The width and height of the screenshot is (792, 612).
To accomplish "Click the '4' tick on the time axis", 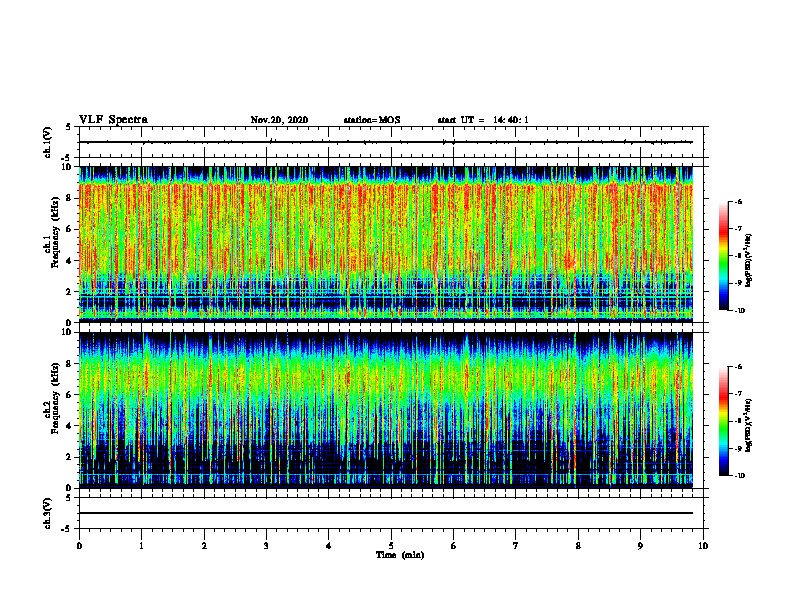I will pos(329,546).
